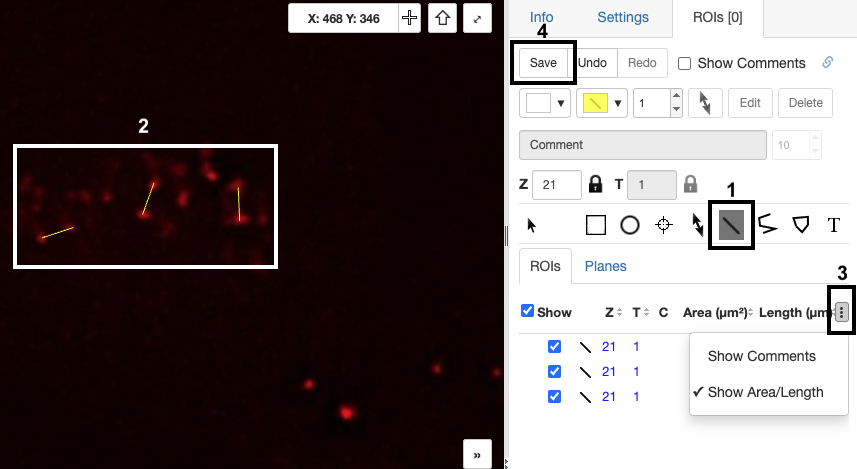Click the link icon beside Show Comments
The width and height of the screenshot is (857, 469).
pos(827,62)
